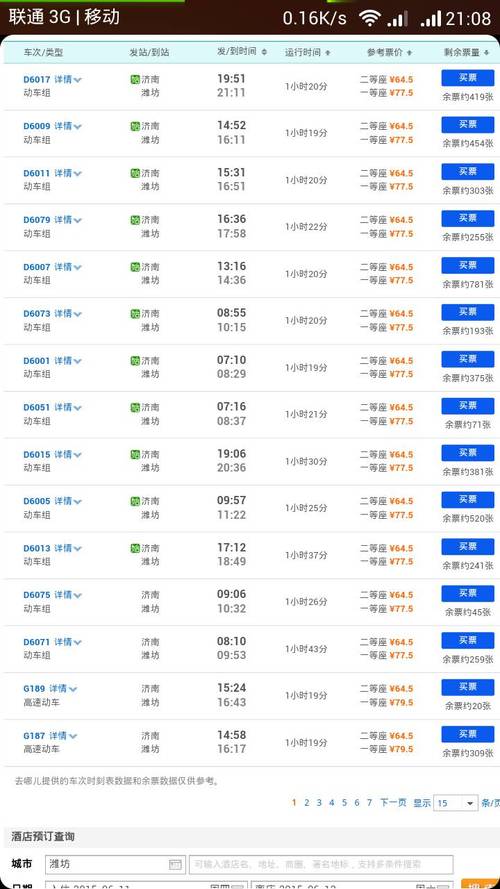Click 下一页 next page link
The height and width of the screenshot is (889, 500).
pyautogui.click(x=393, y=802)
